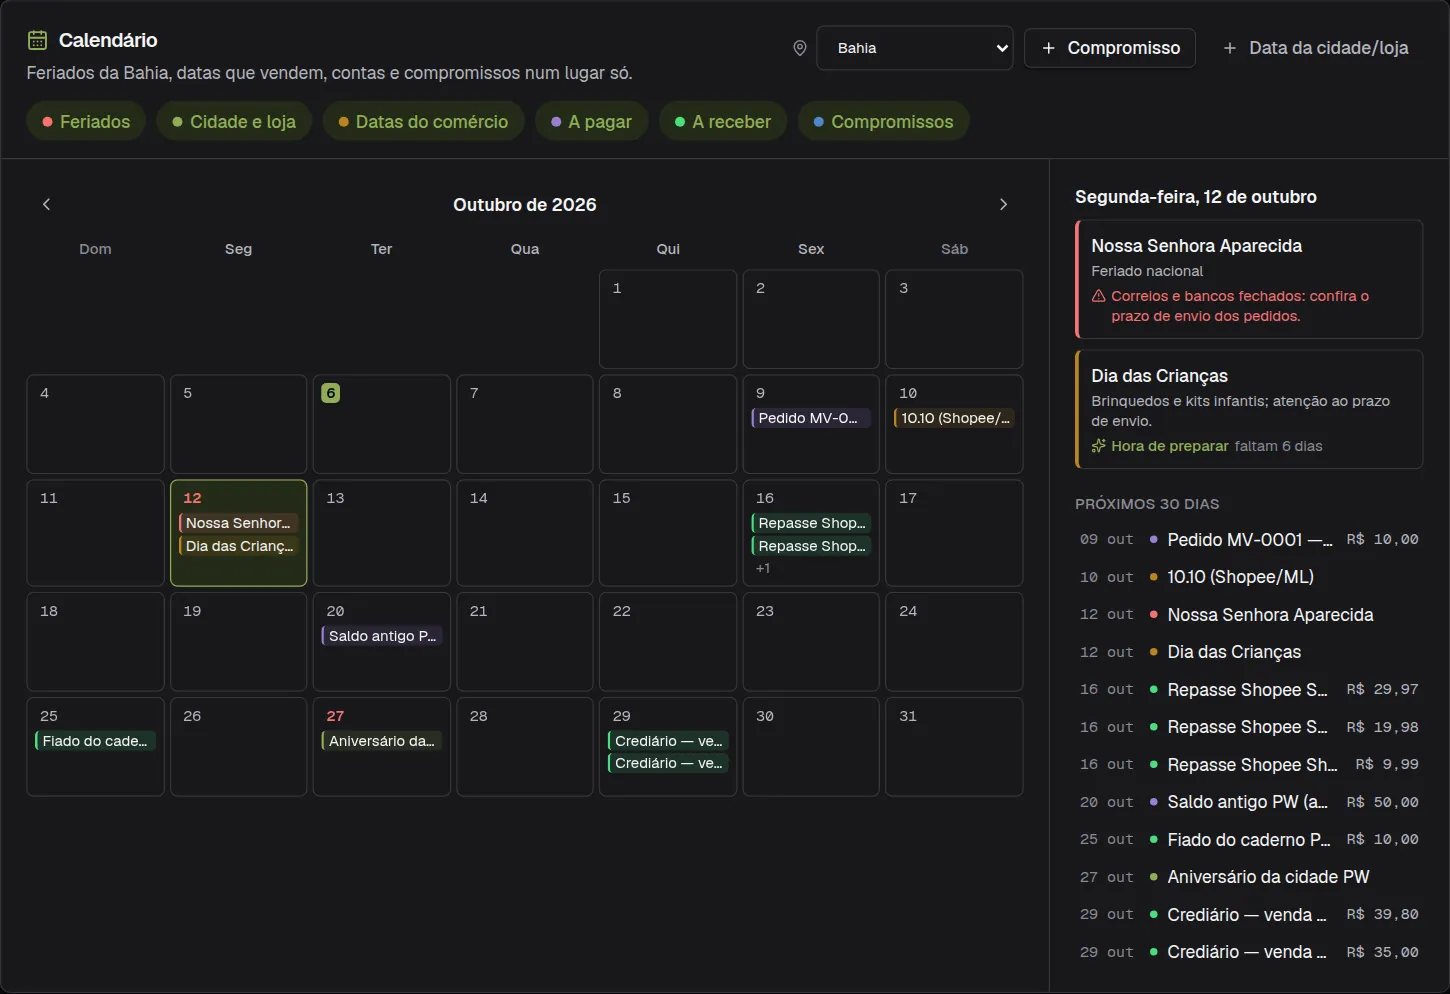Open the Dia das Crianças detail card
The image size is (1450, 994).
[x=1249, y=409]
